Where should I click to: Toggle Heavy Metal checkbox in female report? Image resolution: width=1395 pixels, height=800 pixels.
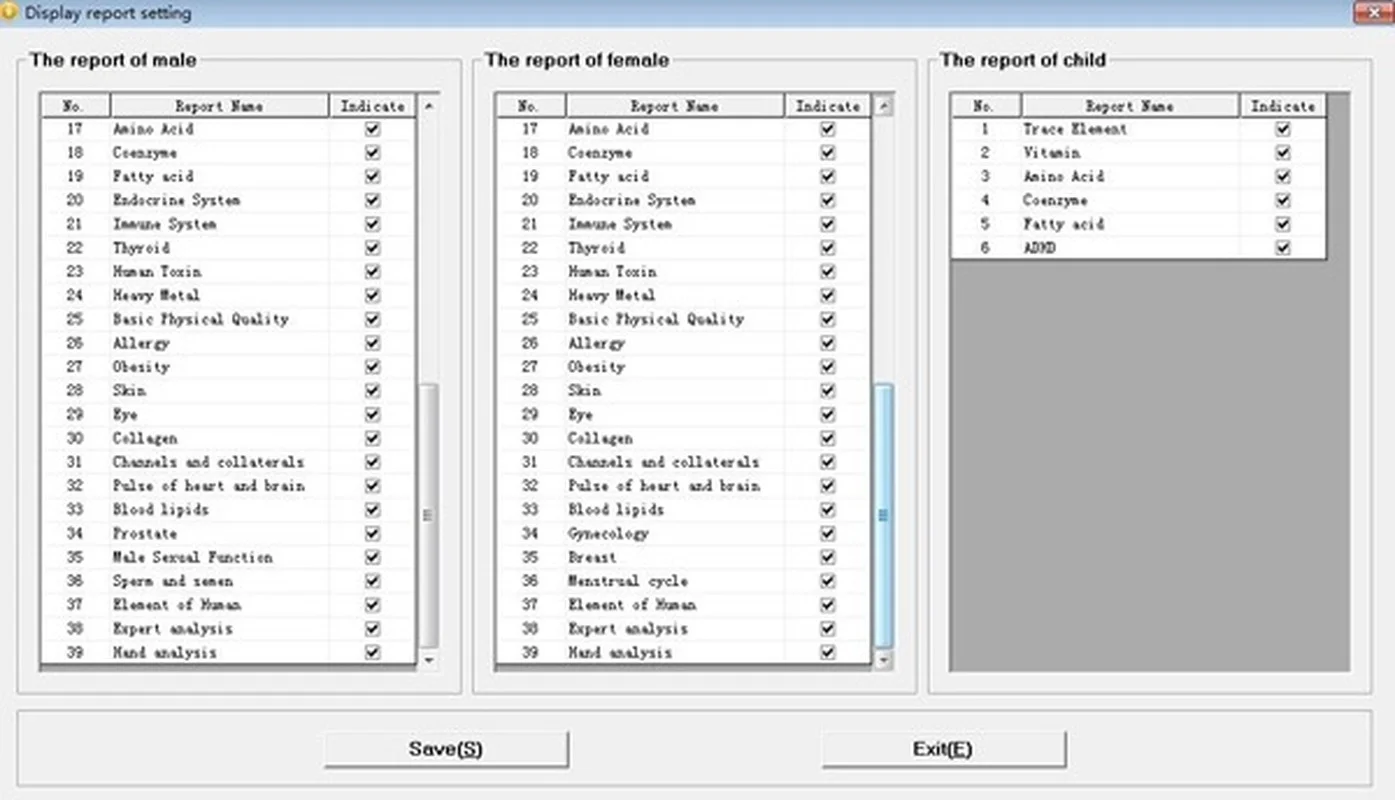pos(827,296)
